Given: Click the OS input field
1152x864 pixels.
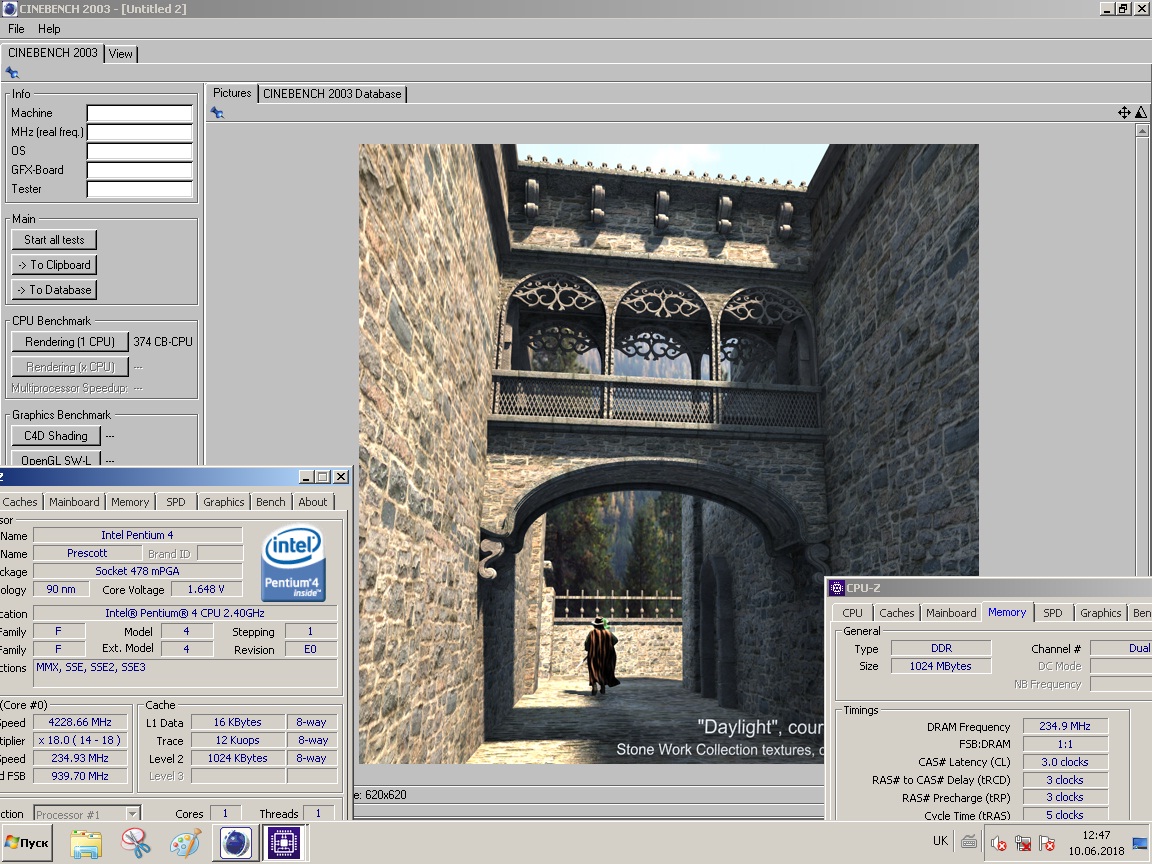Looking at the screenshot, I should click(140, 151).
